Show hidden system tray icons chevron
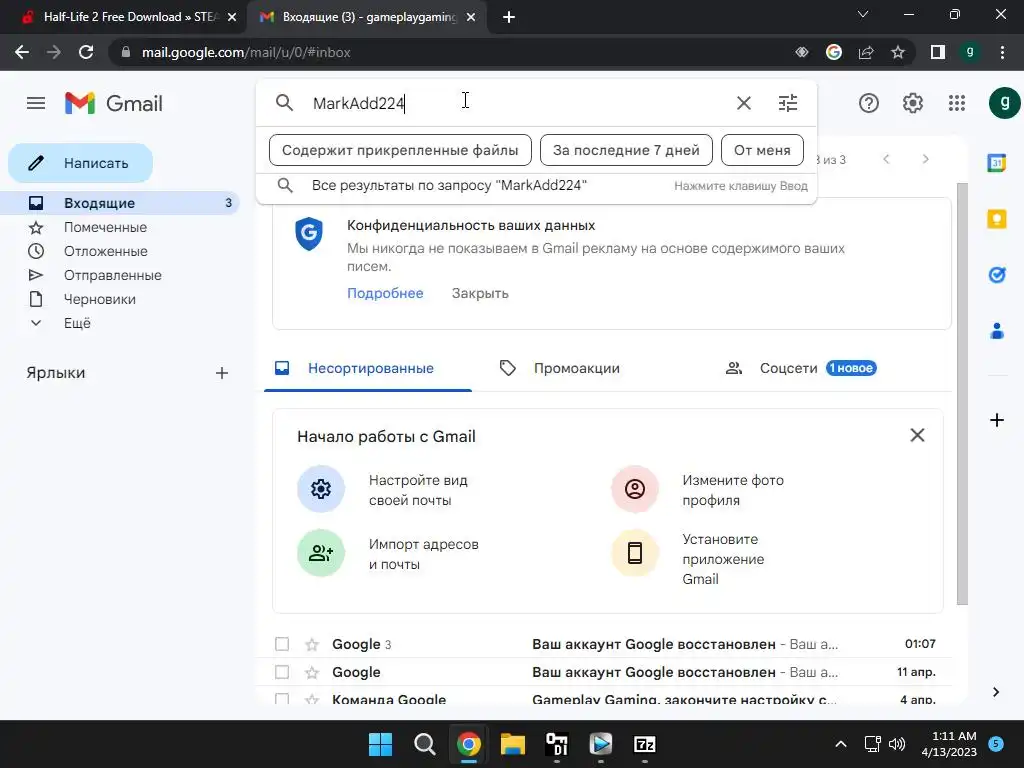Screen dimensions: 1024x768 (841, 744)
